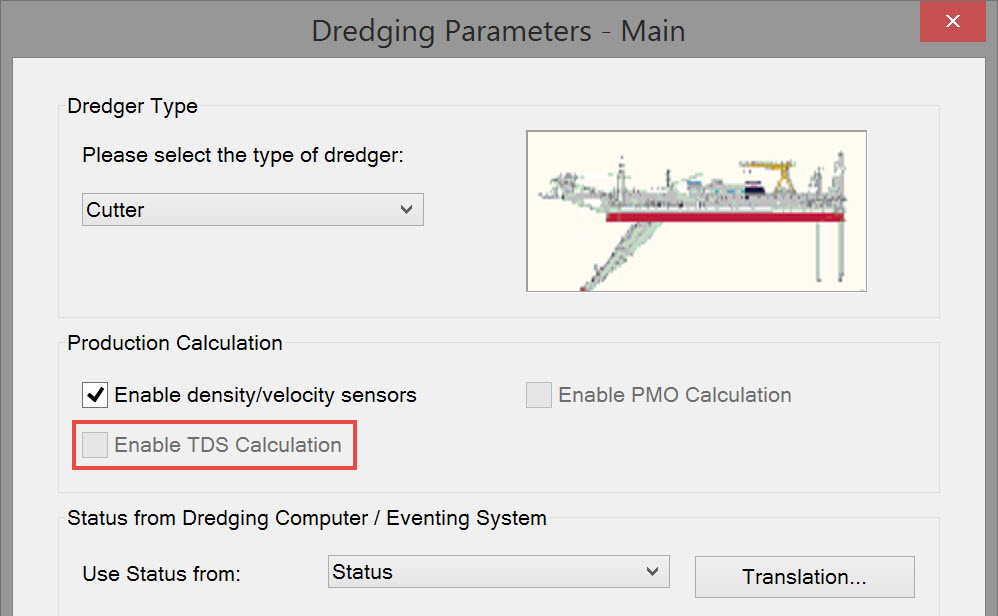Image resolution: width=998 pixels, height=616 pixels.
Task: Uncheck the density/velocity sensors checkbox
Action: click(x=96, y=395)
